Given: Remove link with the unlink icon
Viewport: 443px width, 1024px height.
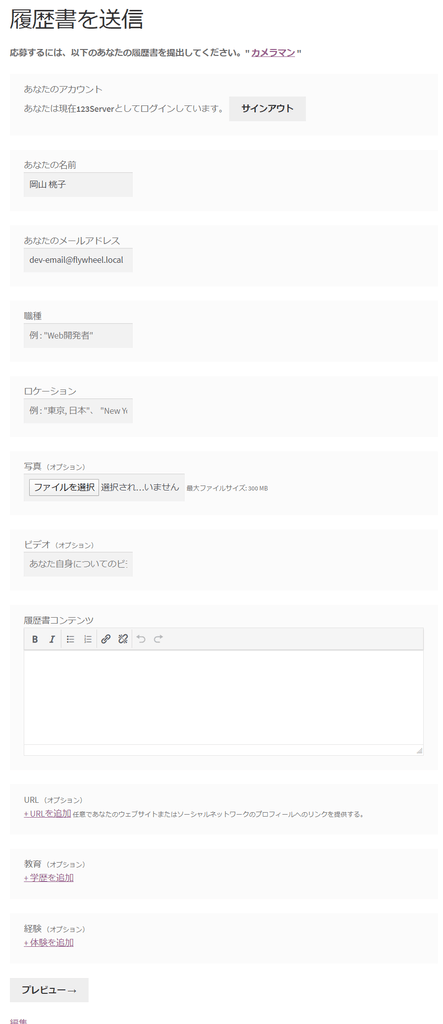Looking at the screenshot, I should 123,639.
